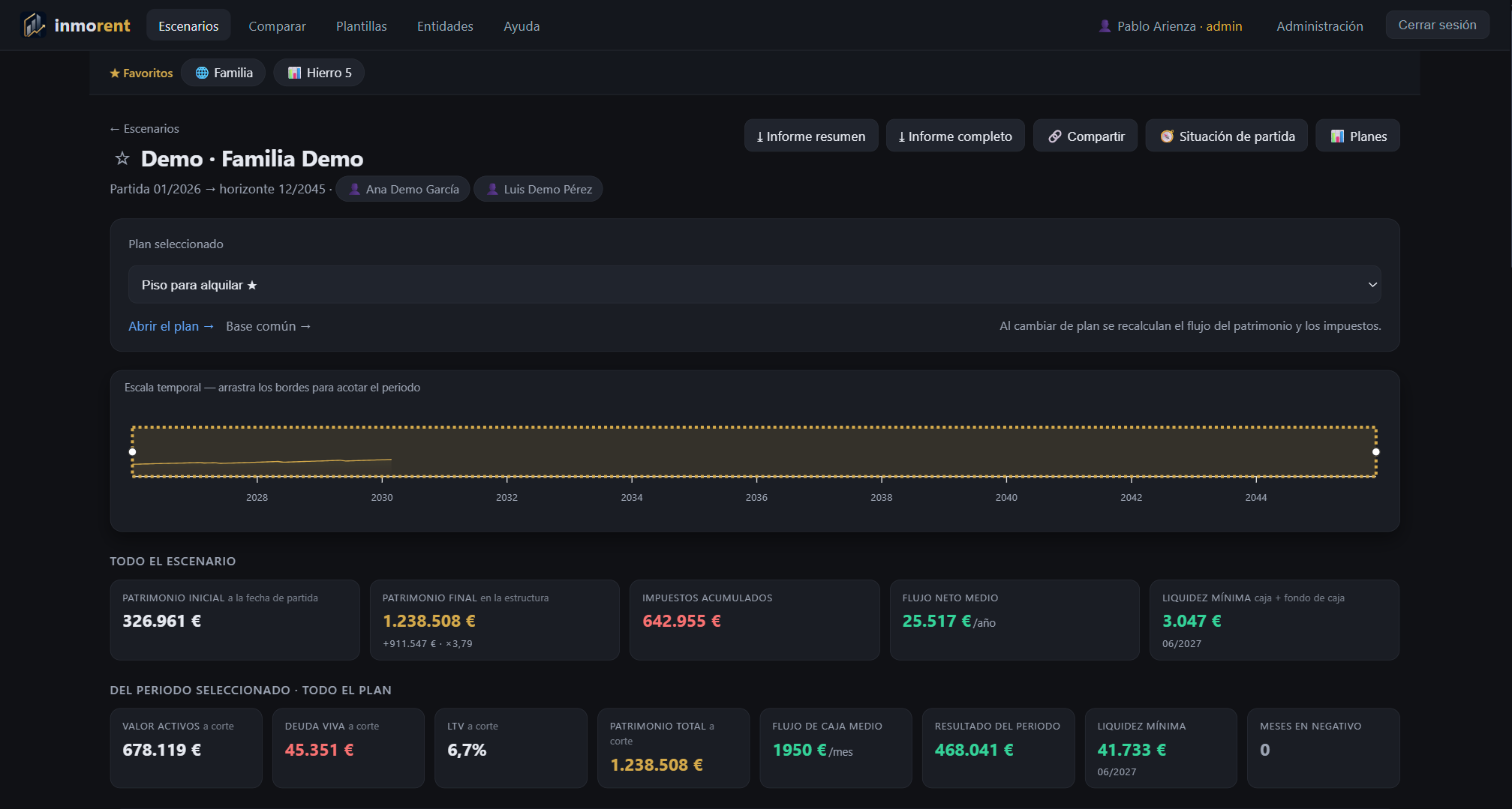The height and width of the screenshot is (809, 1512).
Task: Click the 2034 mark on the timeline axis
Action: 631,498
